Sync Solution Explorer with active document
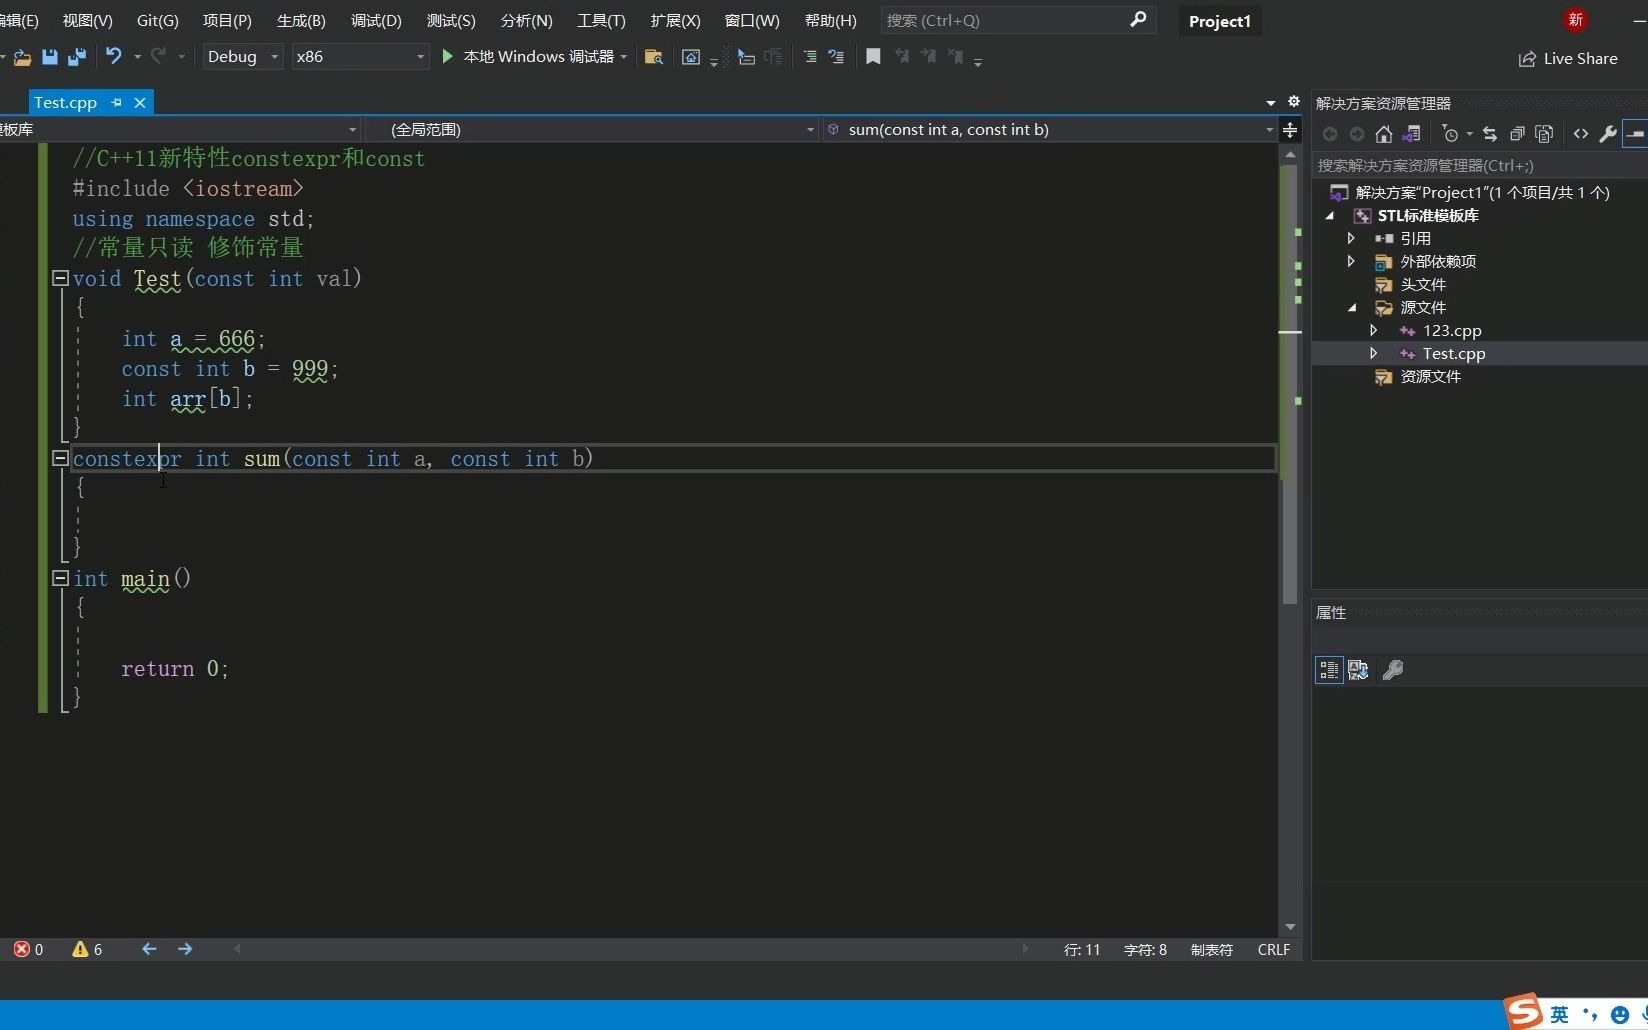 (x=1489, y=133)
